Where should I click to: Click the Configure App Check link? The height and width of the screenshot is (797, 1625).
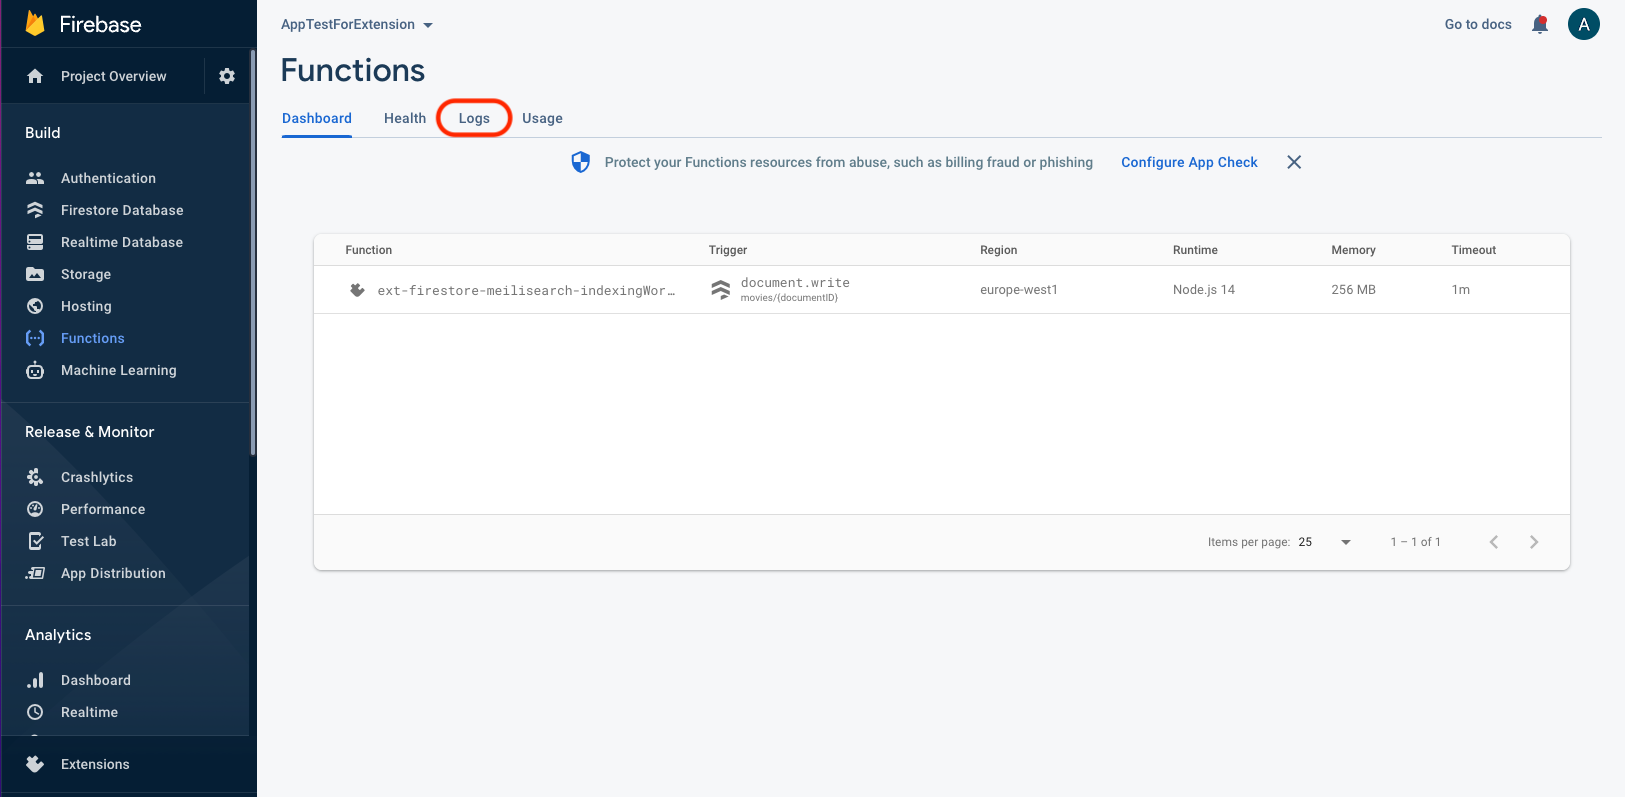(1189, 162)
